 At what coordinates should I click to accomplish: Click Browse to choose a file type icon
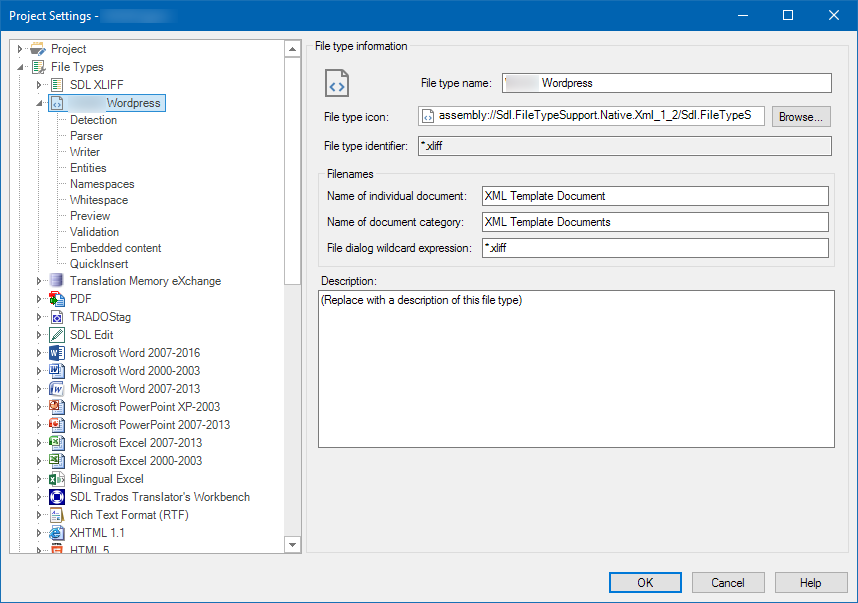pyautogui.click(x=801, y=117)
